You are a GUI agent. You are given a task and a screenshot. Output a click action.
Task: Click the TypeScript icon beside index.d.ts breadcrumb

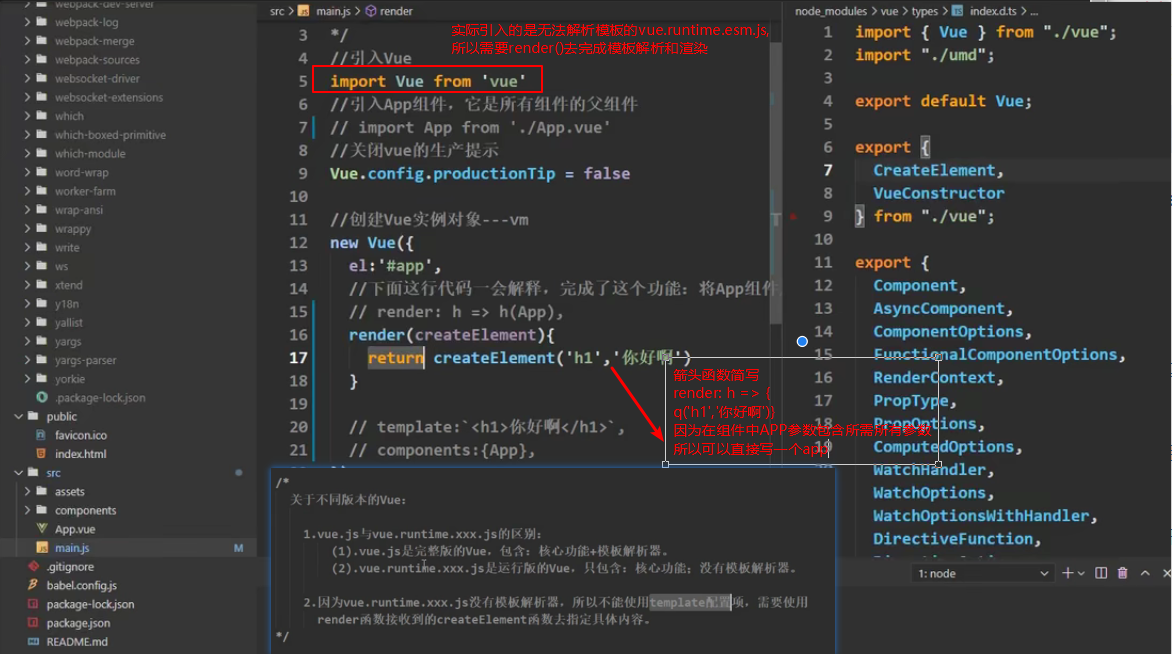pos(956,11)
